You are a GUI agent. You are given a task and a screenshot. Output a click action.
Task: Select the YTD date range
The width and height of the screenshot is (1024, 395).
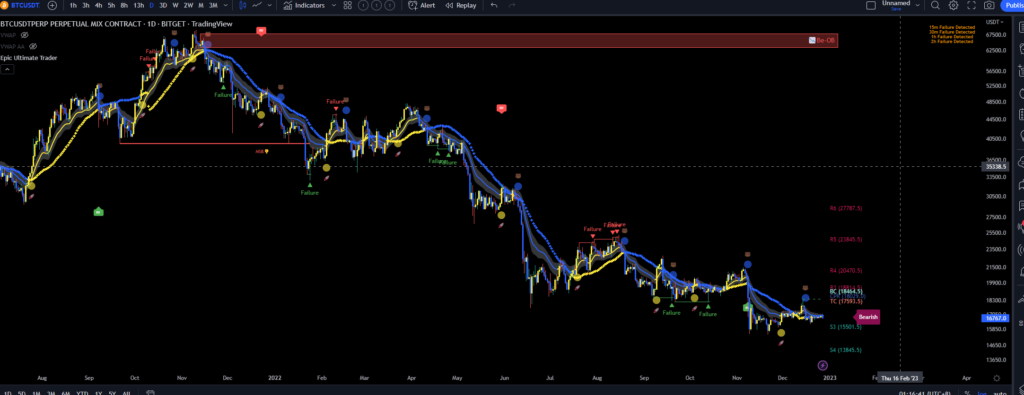click(82, 393)
